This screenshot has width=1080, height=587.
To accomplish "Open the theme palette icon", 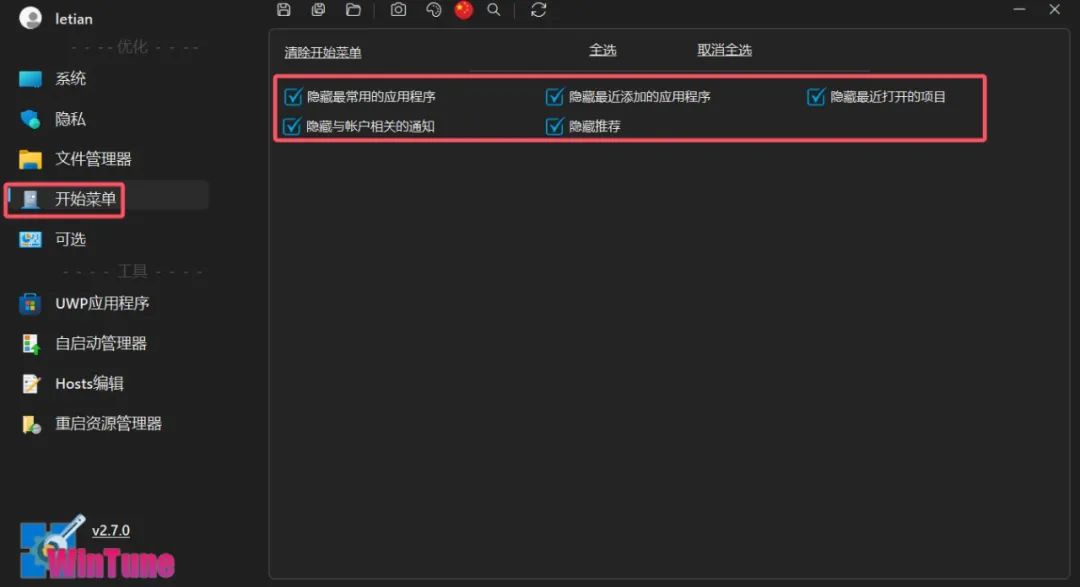I will pos(433,10).
